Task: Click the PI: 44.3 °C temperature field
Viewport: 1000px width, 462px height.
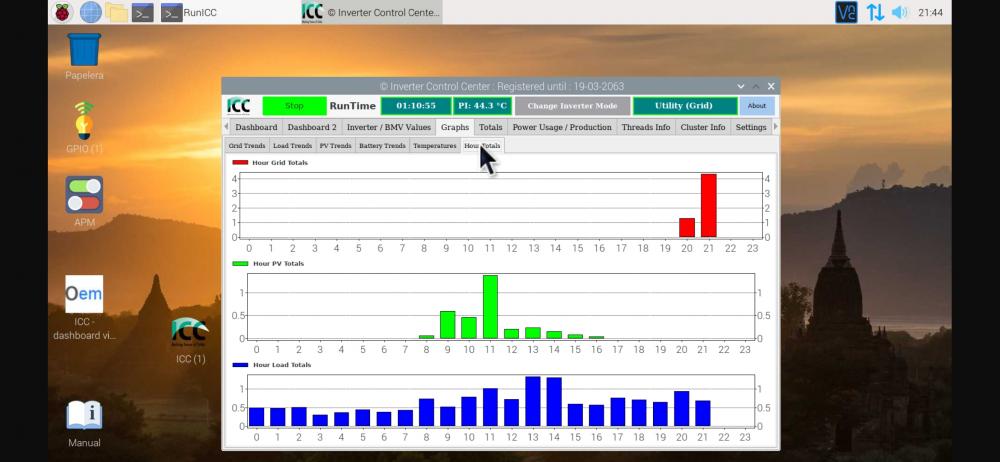Action: tap(482, 106)
